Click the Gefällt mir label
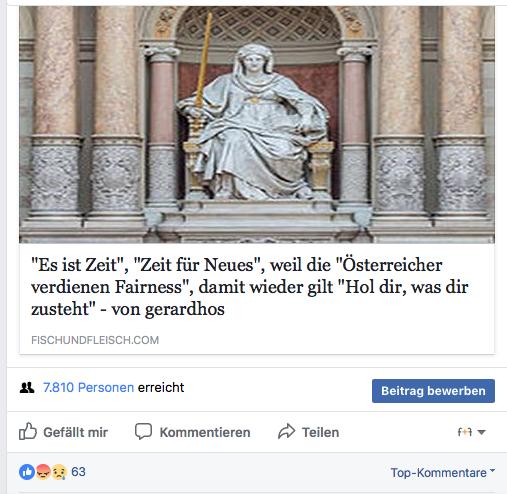The height and width of the screenshot is (494, 507). click(76, 432)
